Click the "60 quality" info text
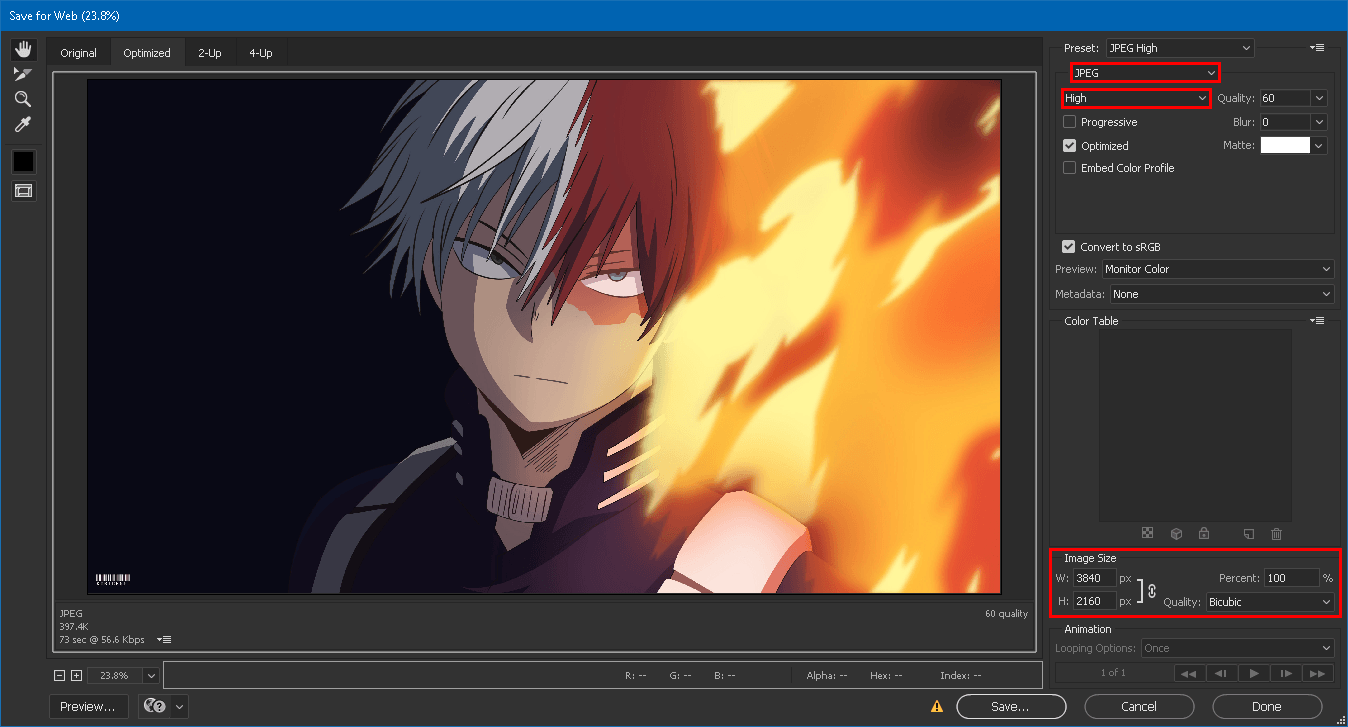This screenshot has height=727, width=1348. [x=1006, y=613]
